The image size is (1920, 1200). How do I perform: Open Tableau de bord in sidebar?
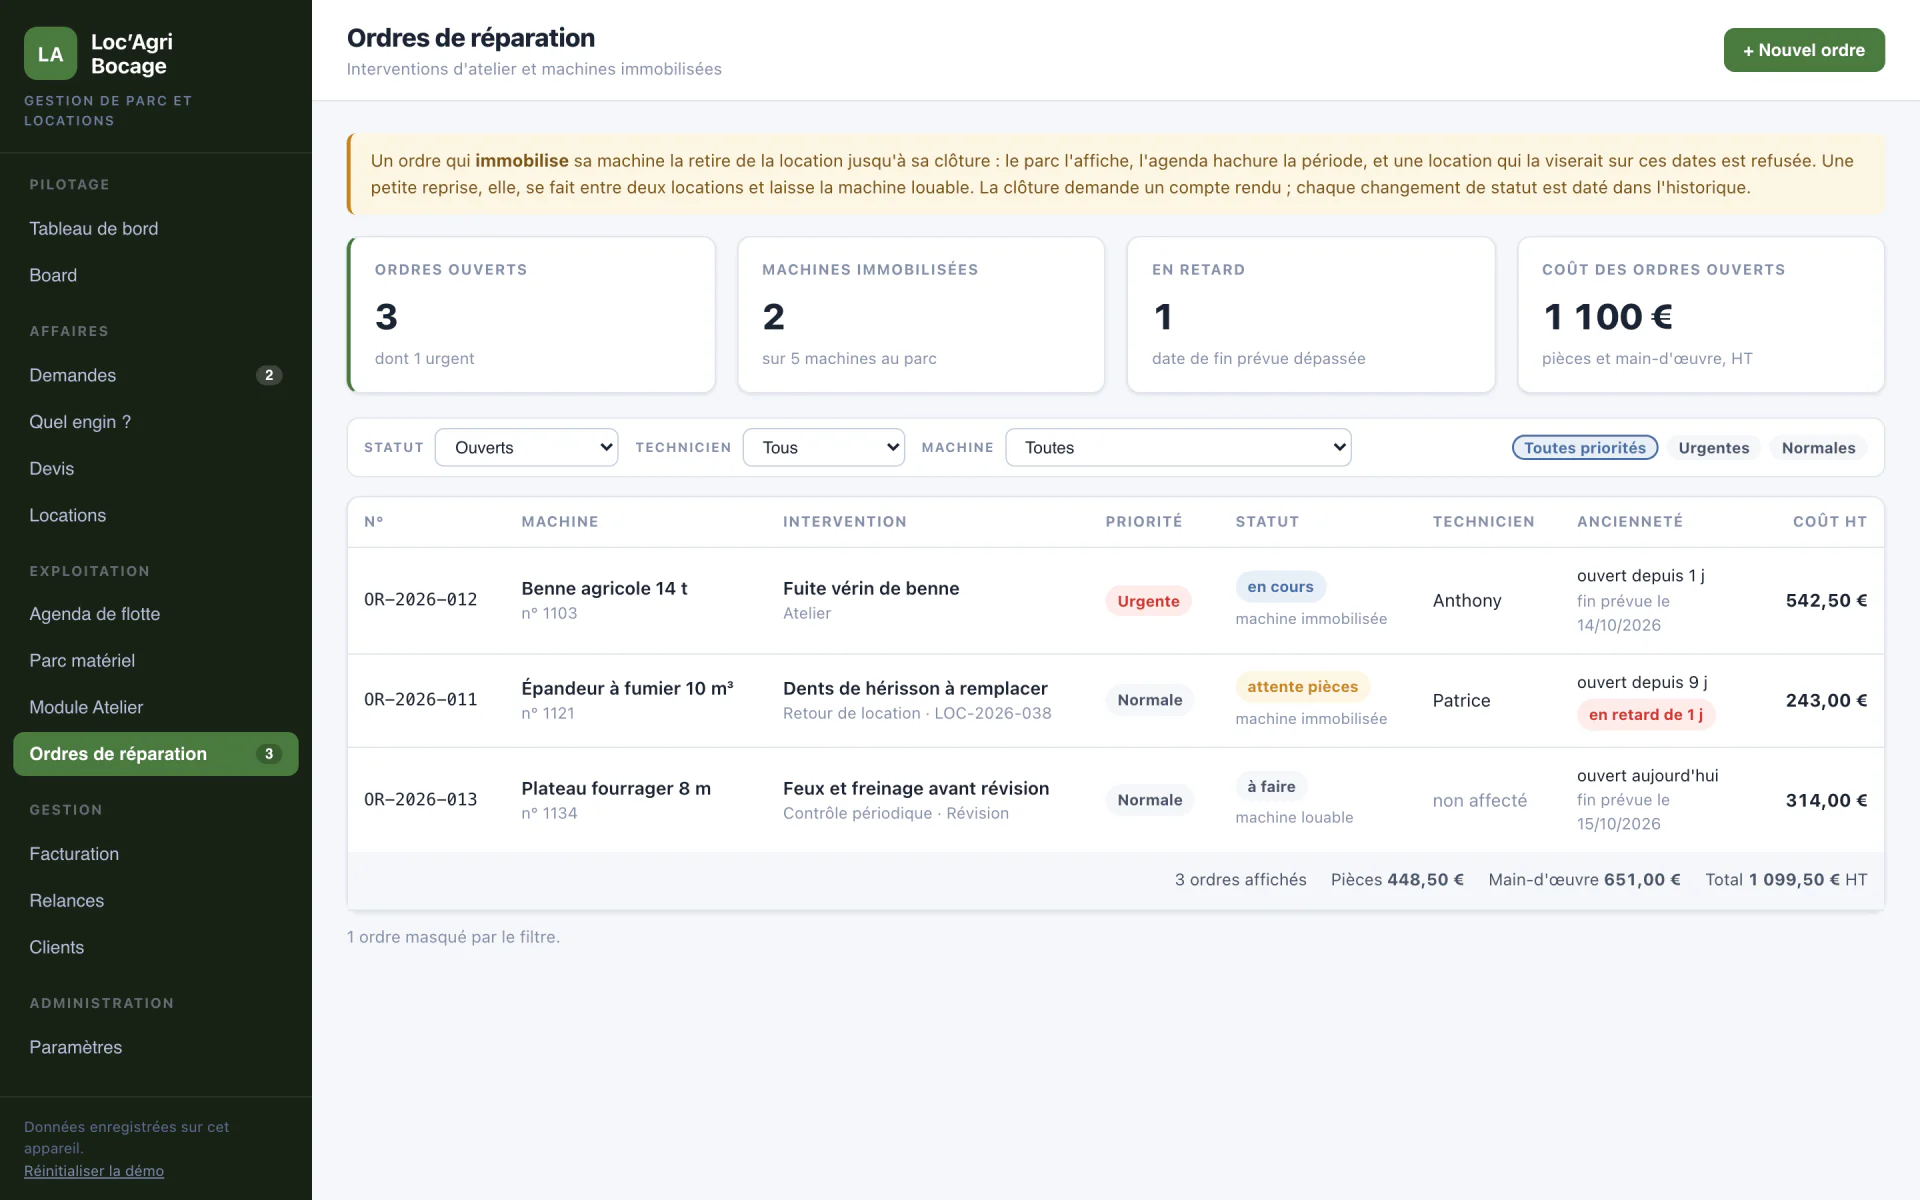(156, 228)
